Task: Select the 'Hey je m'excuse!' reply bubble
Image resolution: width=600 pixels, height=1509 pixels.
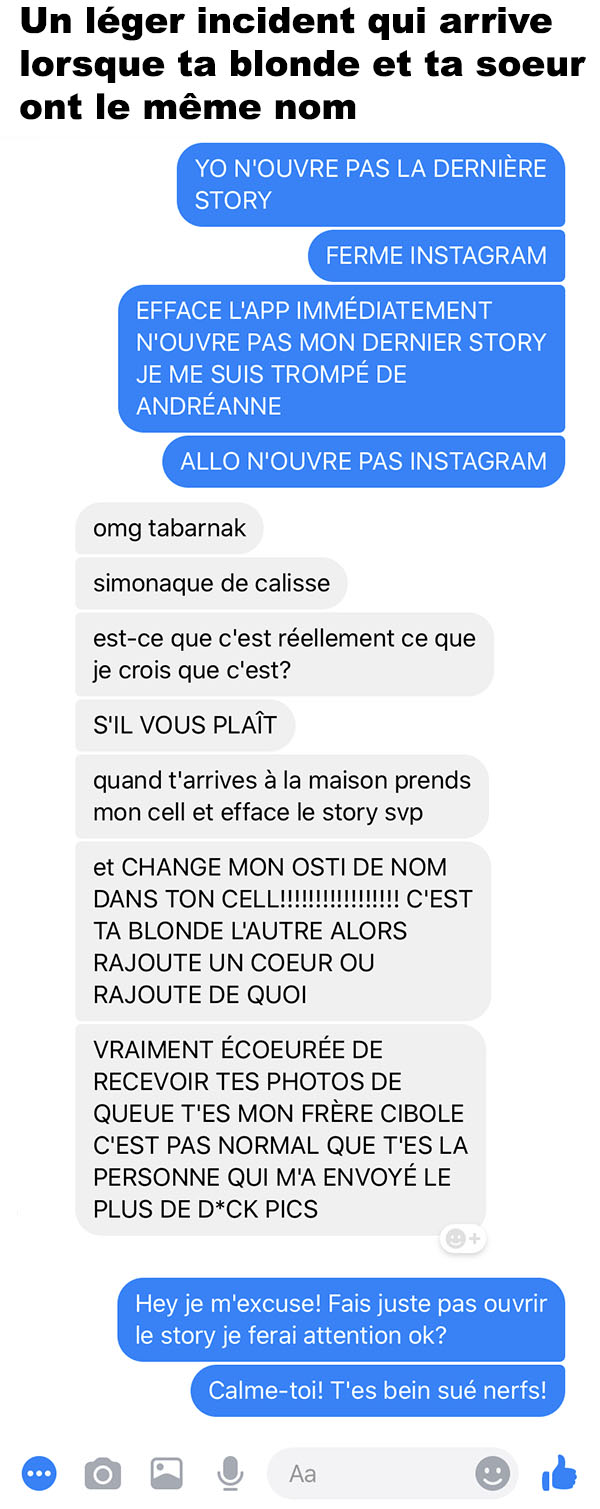Action: click(x=341, y=1320)
